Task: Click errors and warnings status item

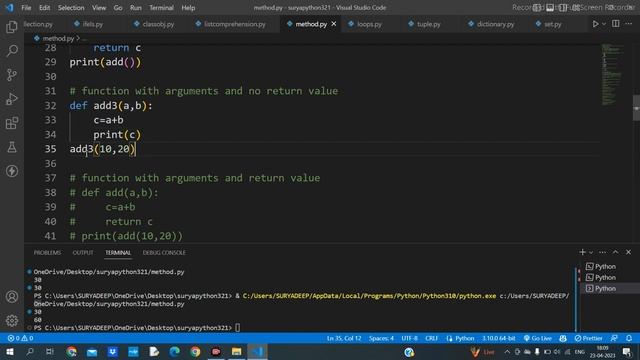Action: [20, 338]
